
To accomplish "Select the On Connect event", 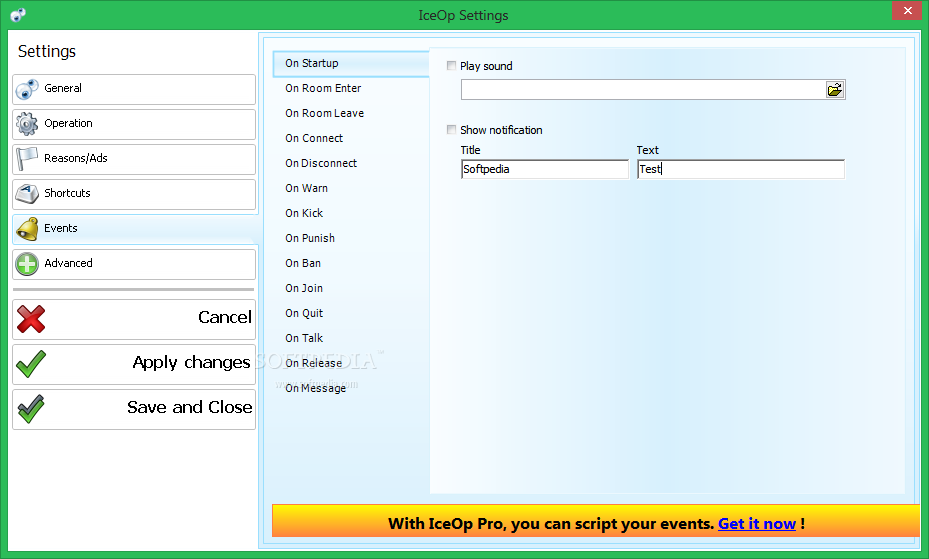I will click(x=314, y=138).
